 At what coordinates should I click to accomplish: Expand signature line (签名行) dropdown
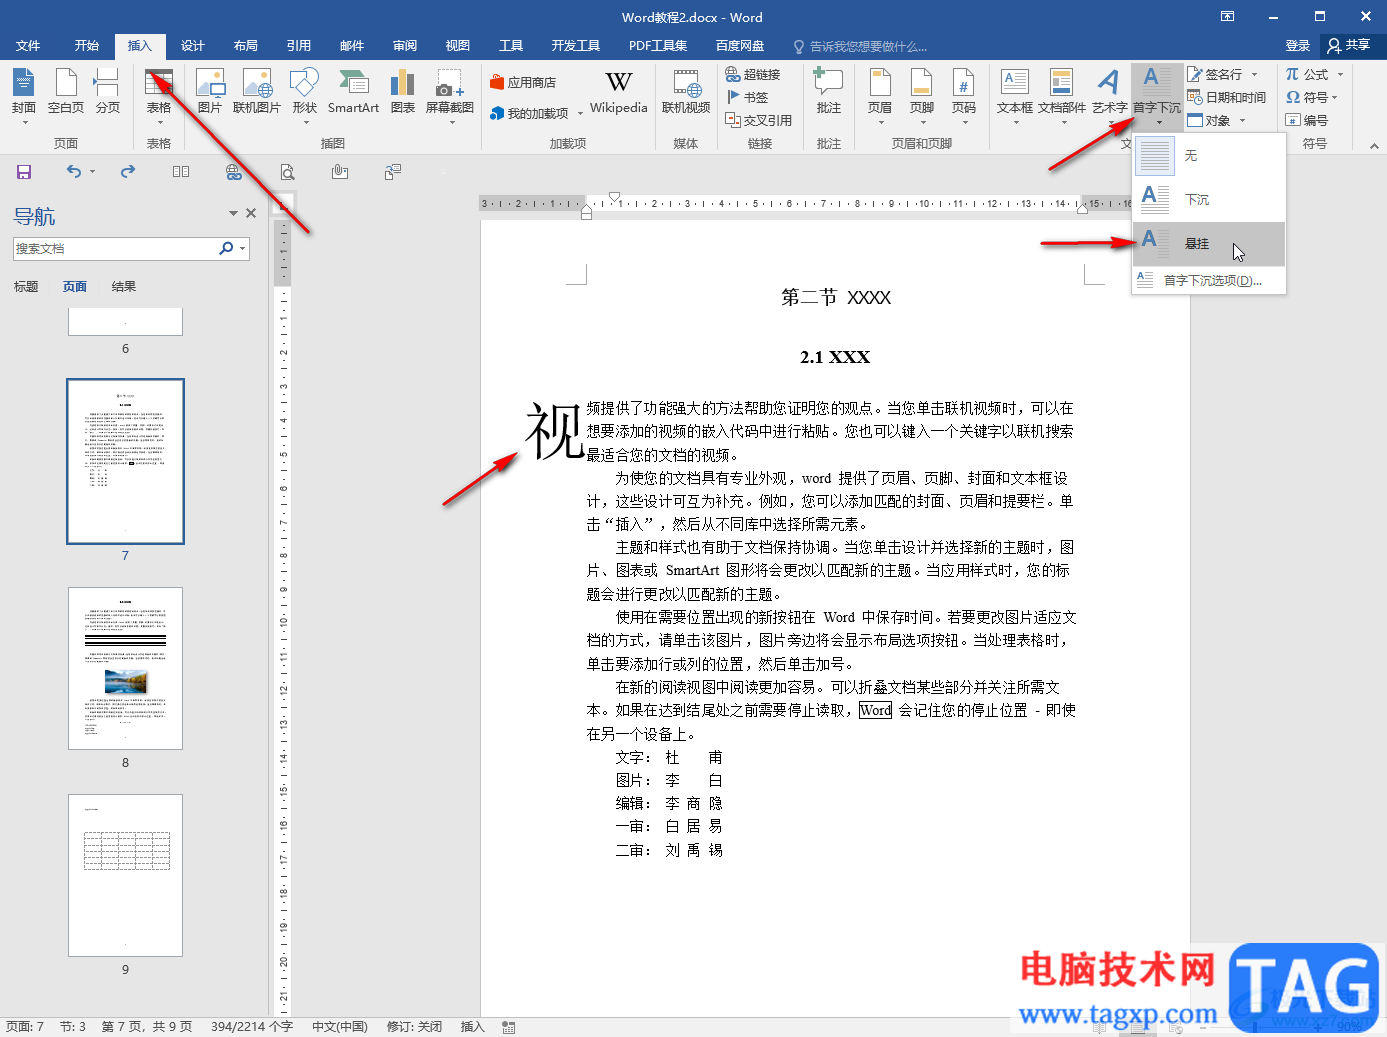pyautogui.click(x=1255, y=75)
